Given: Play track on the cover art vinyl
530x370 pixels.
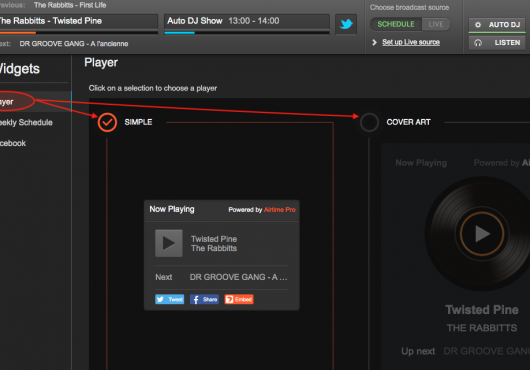Looking at the screenshot, I should pyautogui.click(x=482, y=234).
